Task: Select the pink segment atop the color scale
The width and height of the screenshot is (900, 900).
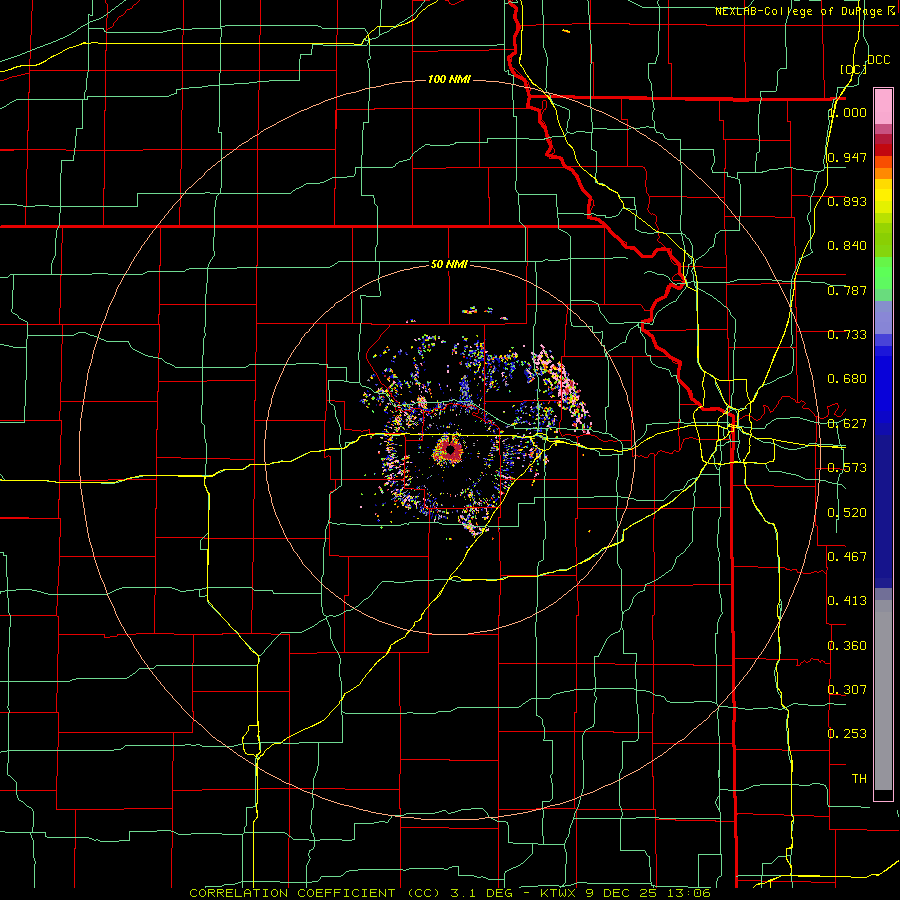Action: [883, 107]
